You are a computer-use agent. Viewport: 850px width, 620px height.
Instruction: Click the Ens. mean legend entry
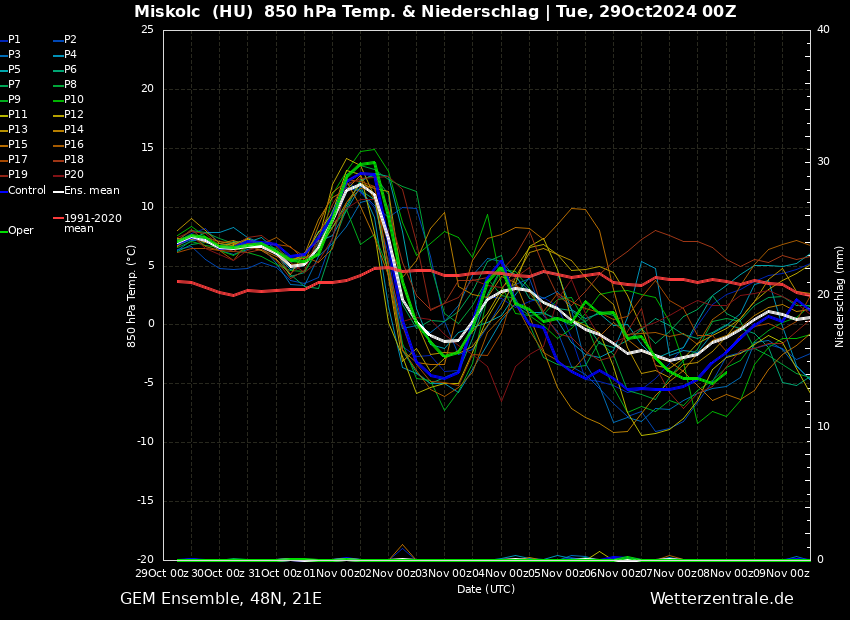coord(91,191)
